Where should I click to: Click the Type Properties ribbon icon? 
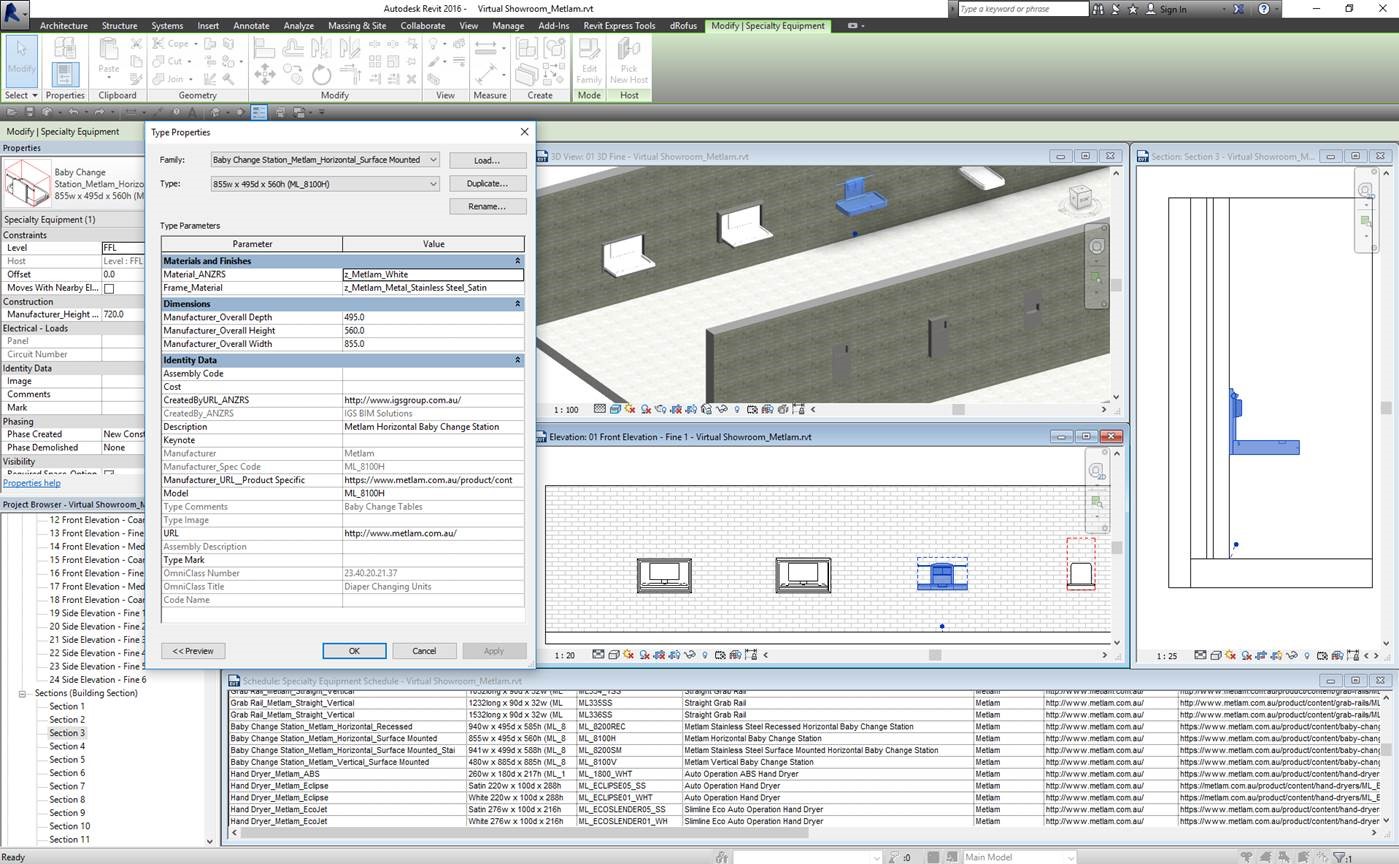(x=65, y=48)
